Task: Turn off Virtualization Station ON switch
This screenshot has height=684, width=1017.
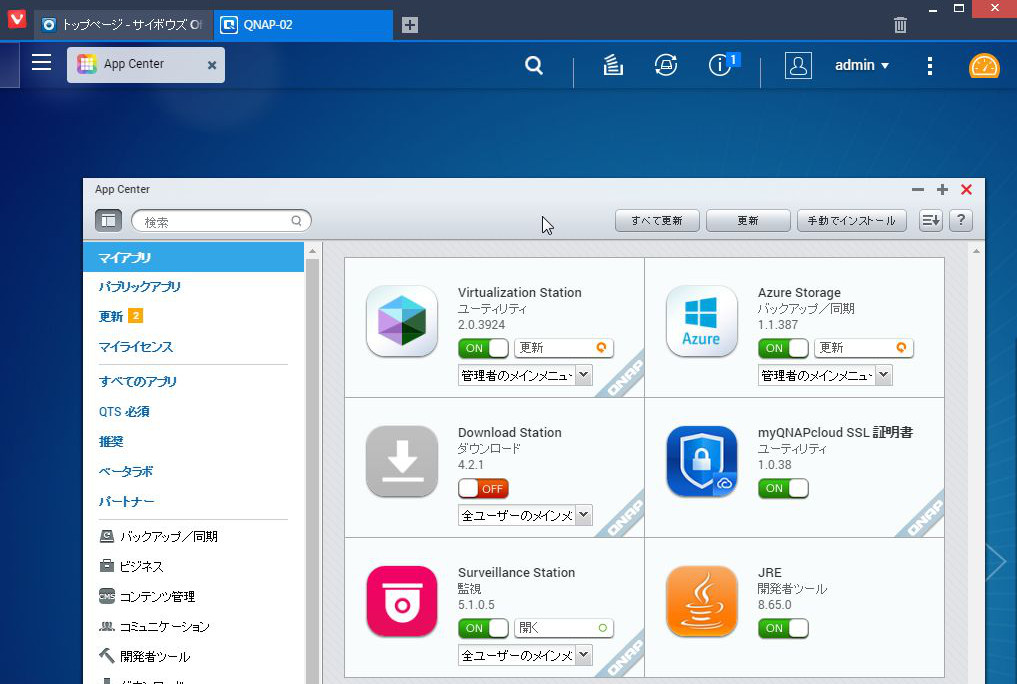Action: [483, 348]
